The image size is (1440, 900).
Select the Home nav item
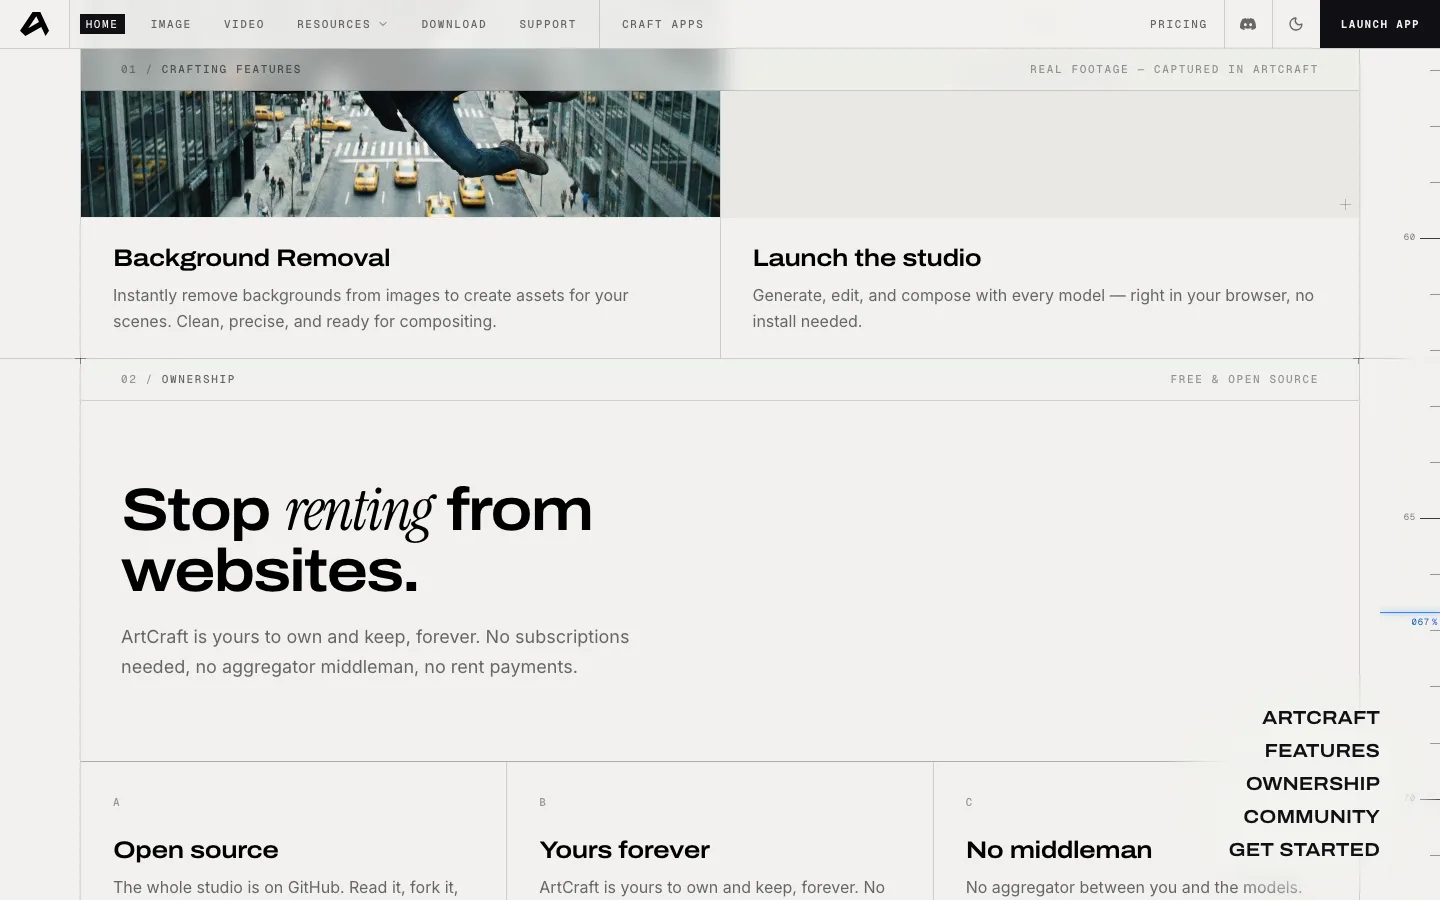[x=102, y=24]
